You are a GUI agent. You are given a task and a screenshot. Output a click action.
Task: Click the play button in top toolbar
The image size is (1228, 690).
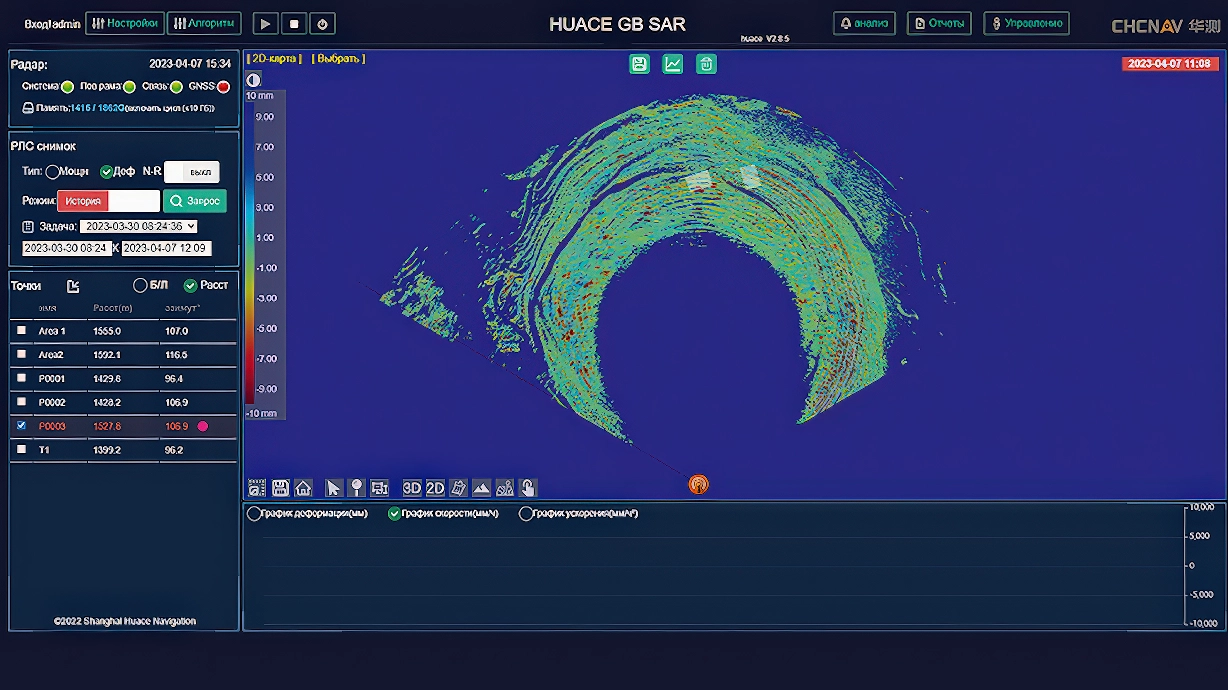(265, 23)
